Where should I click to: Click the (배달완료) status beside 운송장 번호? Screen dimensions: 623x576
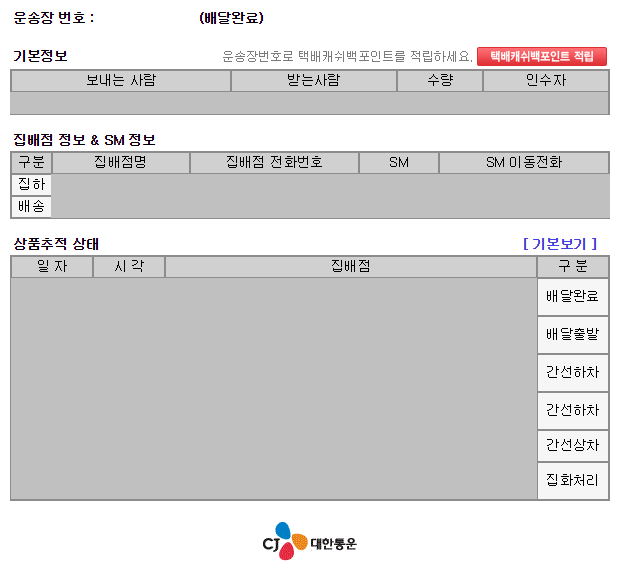point(231,18)
